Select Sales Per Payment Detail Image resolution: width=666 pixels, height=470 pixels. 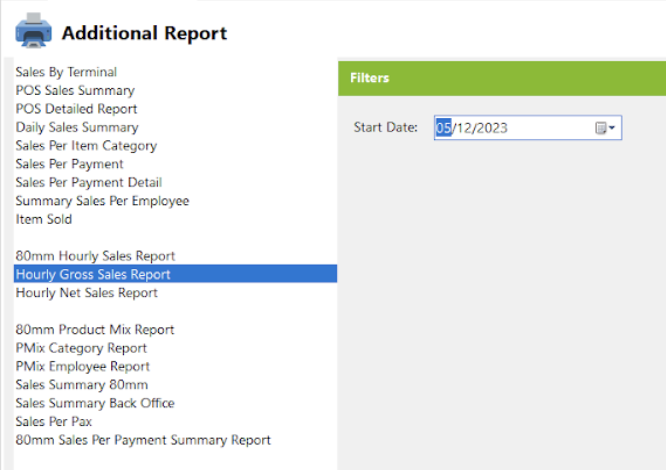click(89, 182)
